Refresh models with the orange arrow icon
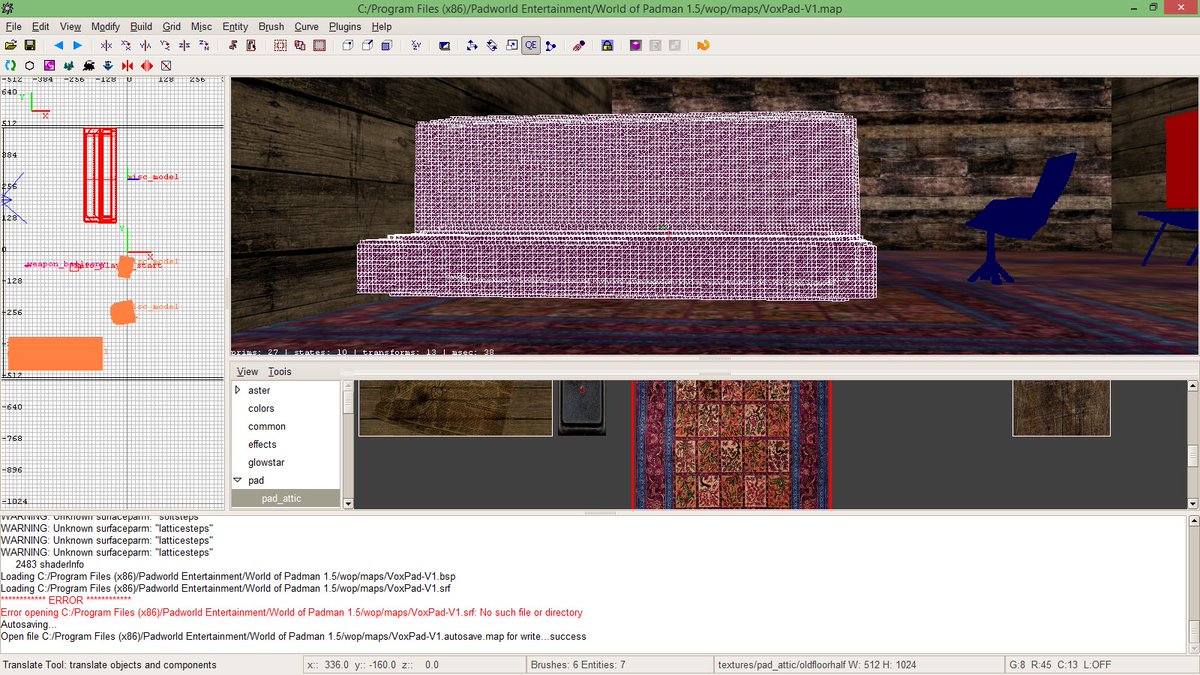This screenshot has height=675, width=1200. pos(703,45)
